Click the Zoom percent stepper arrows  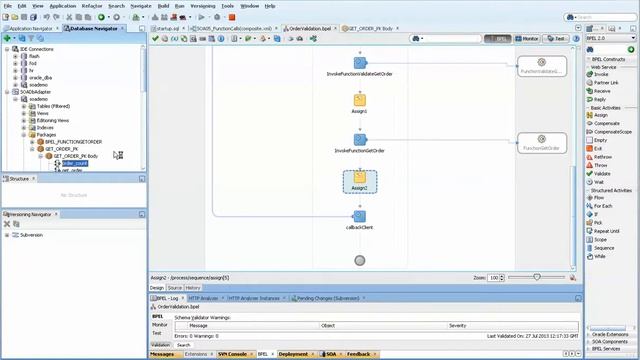502,278
